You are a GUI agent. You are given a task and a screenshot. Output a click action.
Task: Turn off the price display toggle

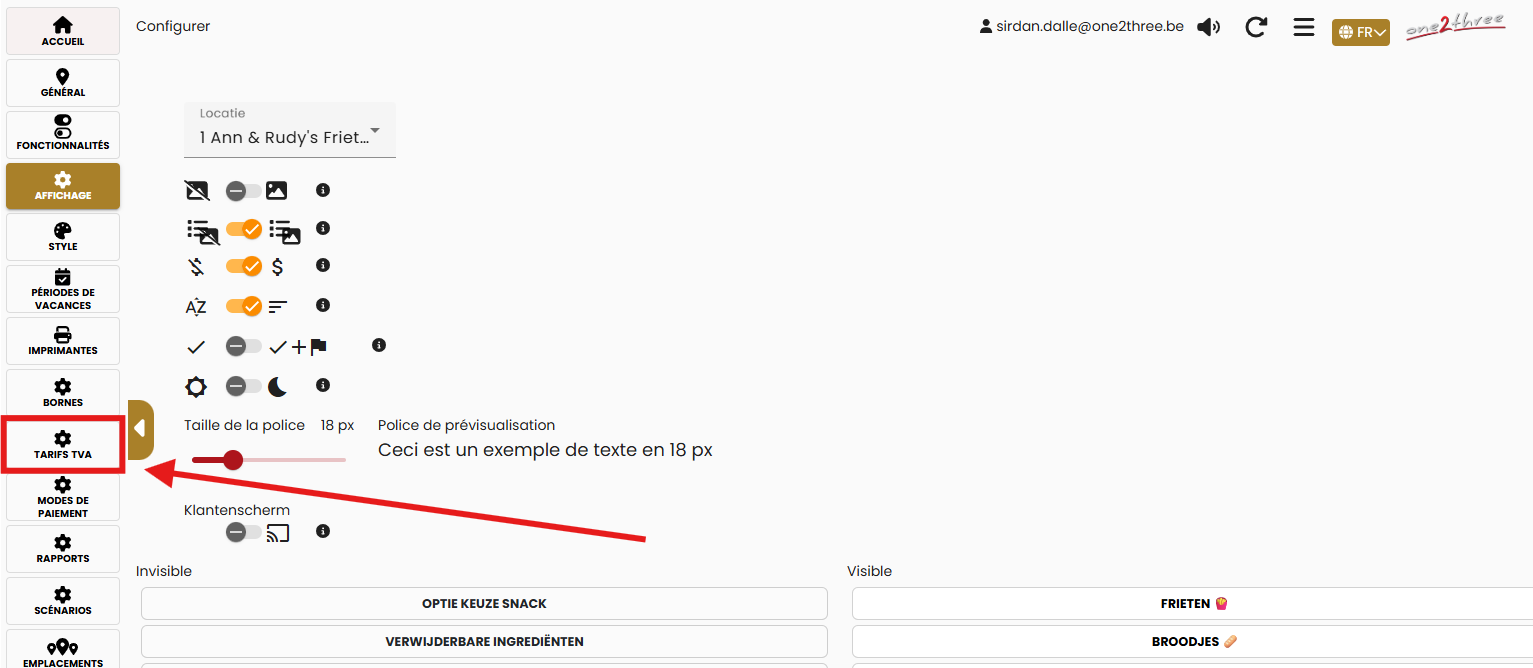point(243,266)
